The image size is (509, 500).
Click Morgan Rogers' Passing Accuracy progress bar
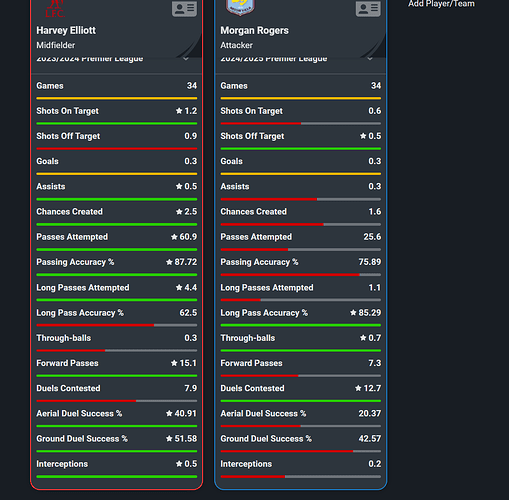(301, 275)
